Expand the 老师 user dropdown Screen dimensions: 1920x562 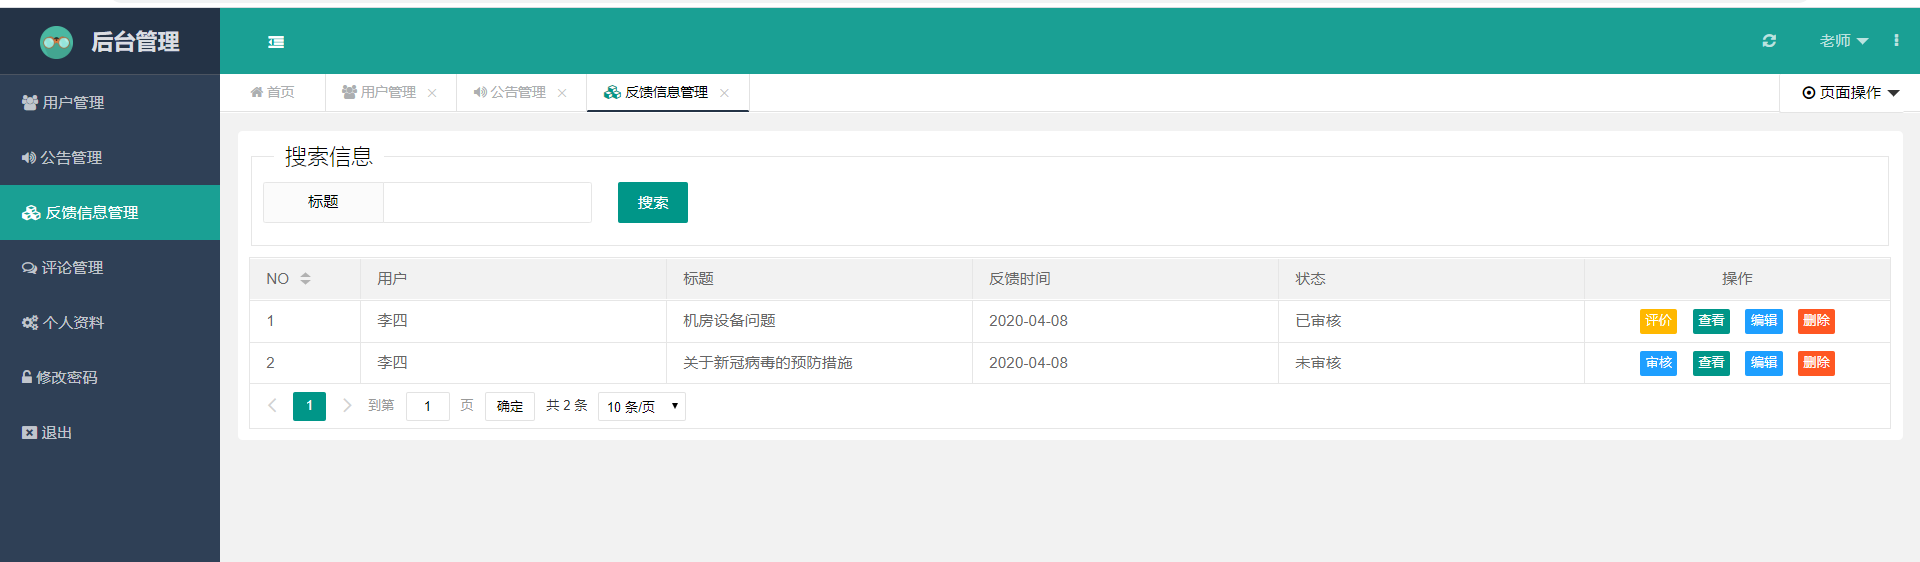click(x=1844, y=41)
